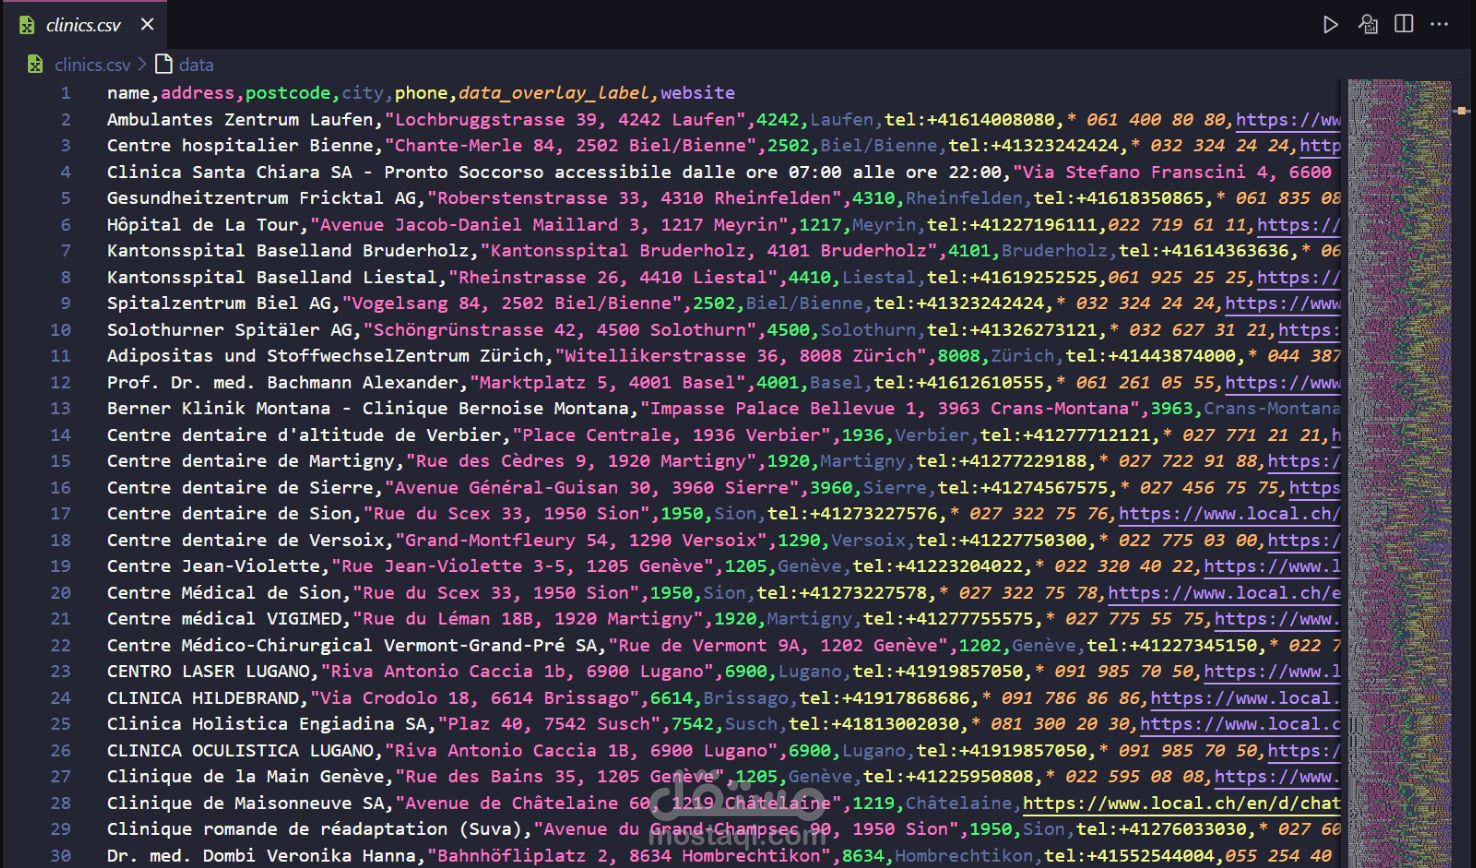Click 'tel:+41614008080' on line 2
The image size is (1476, 868).
point(970,119)
